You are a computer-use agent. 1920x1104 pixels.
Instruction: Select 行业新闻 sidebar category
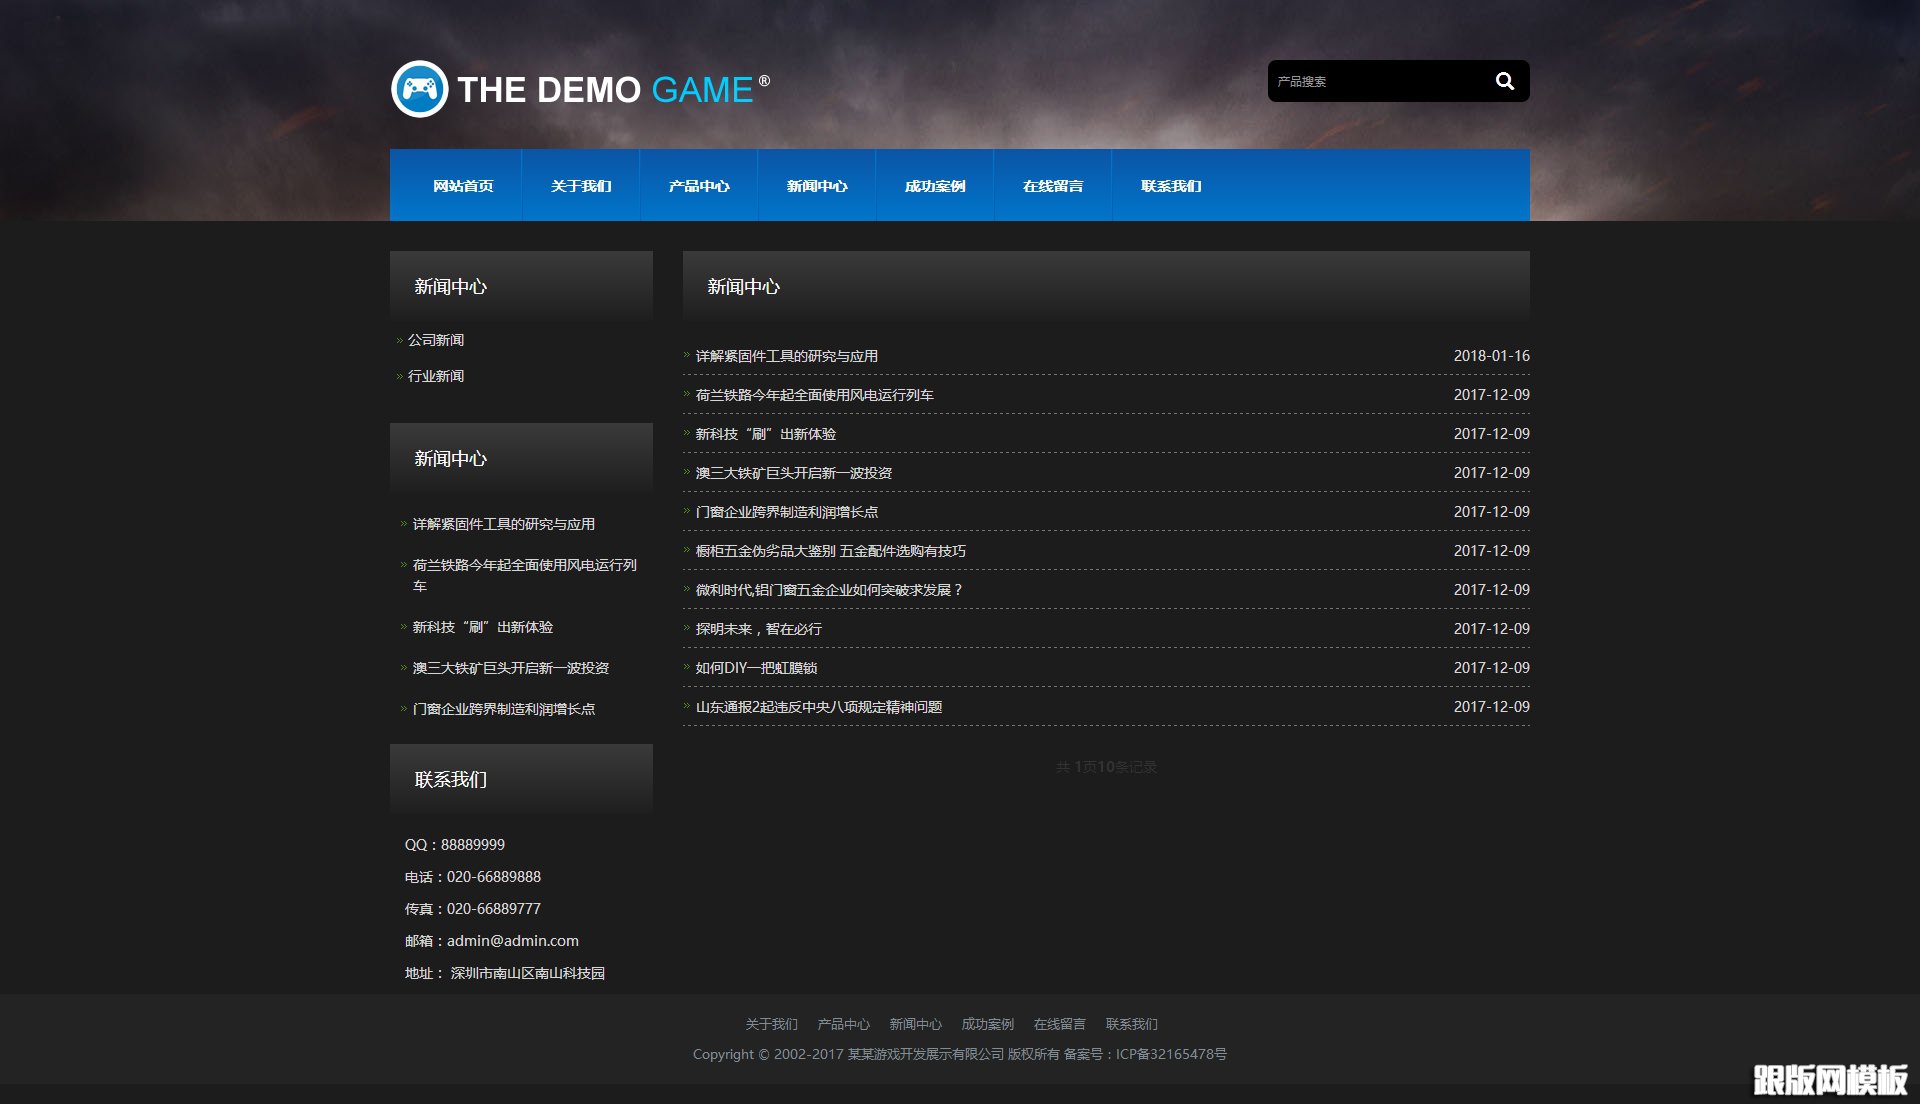[x=436, y=376]
